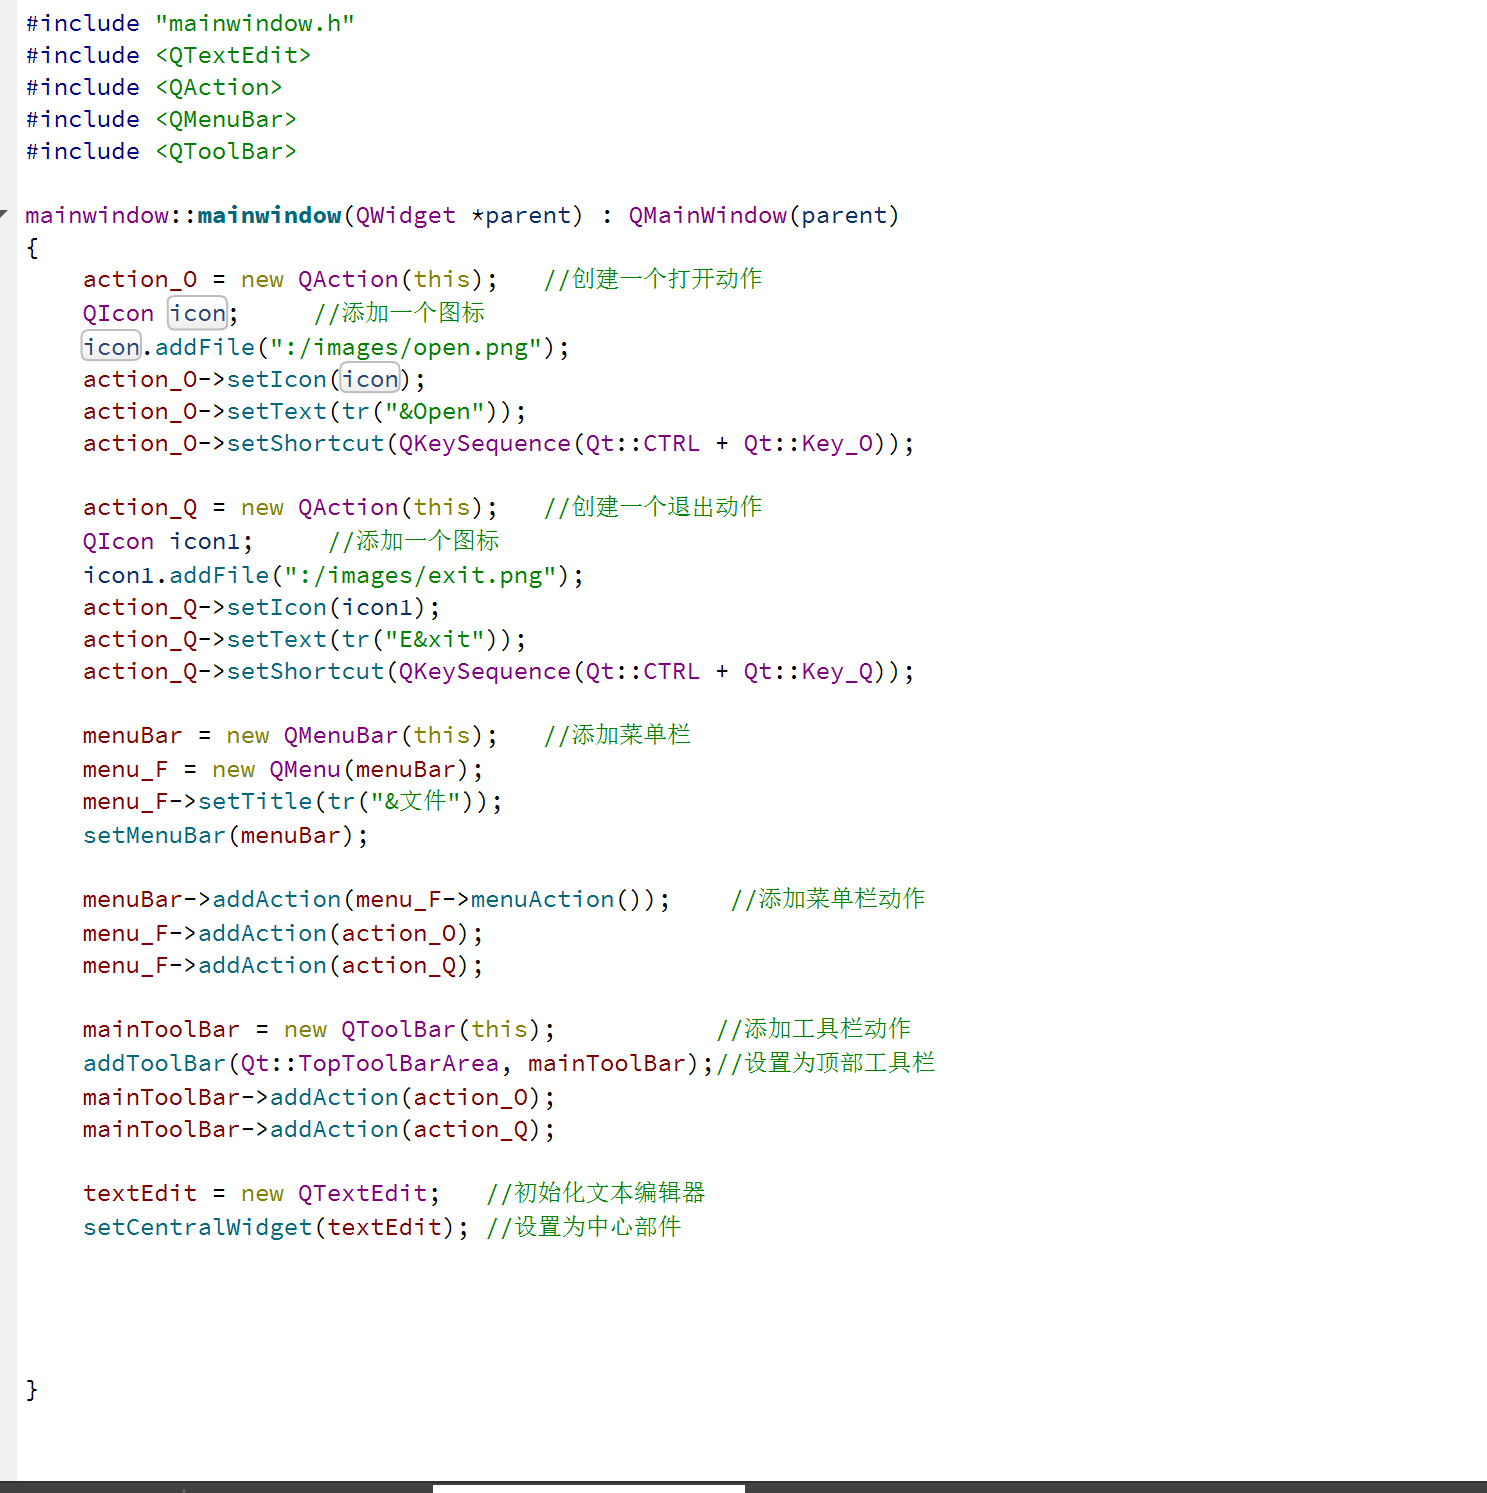Click the line icon.addFile(":/images/open.png")
The height and width of the screenshot is (1493, 1487).
click(326, 347)
